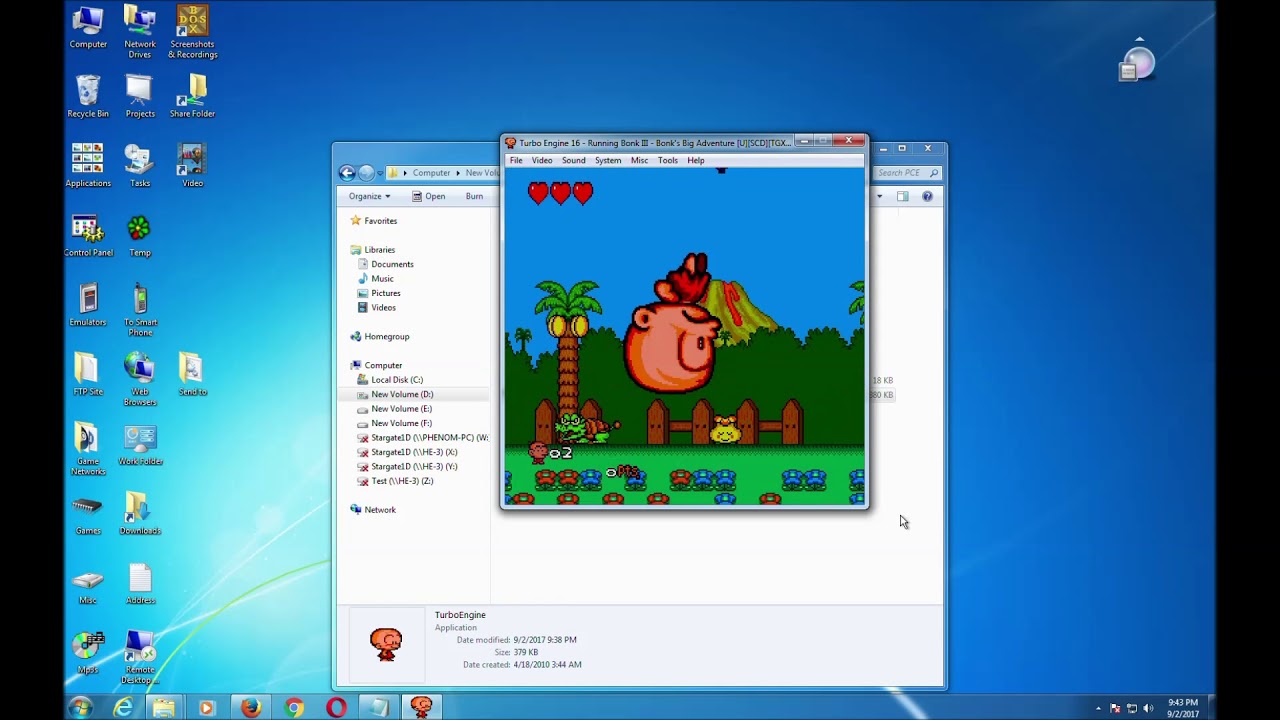Screen dimensions: 1280x720
Task: Open the Share Folder desktop icon
Action: 192,97
